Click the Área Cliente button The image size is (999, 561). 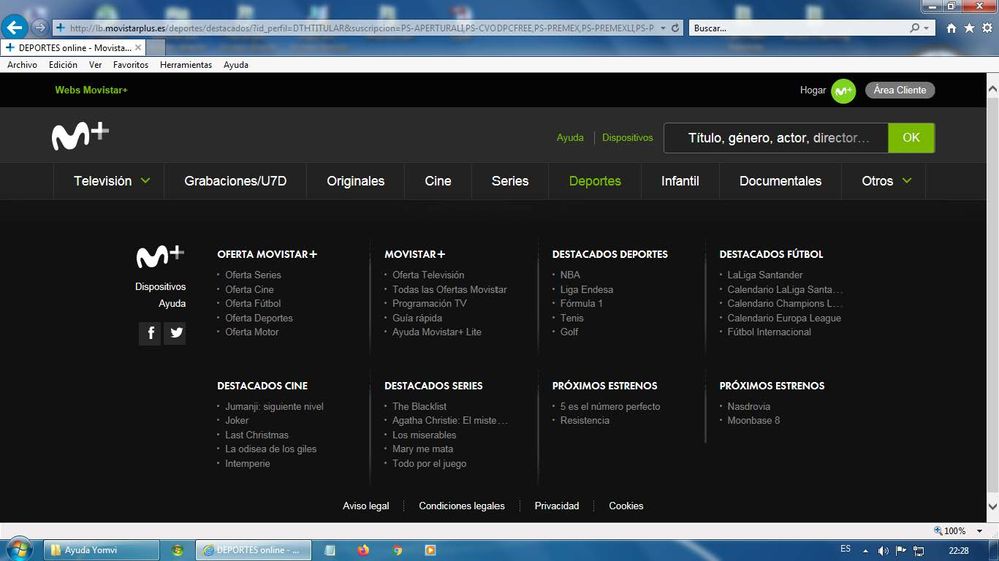900,90
